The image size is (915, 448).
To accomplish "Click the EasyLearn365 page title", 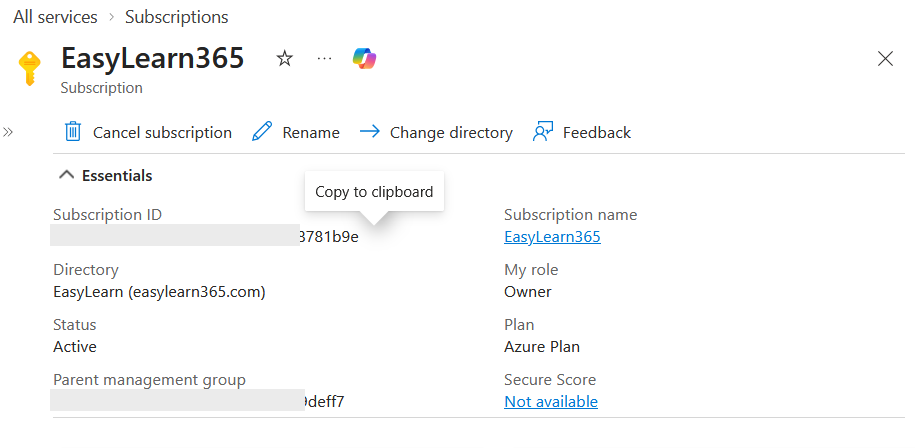I will click(153, 58).
